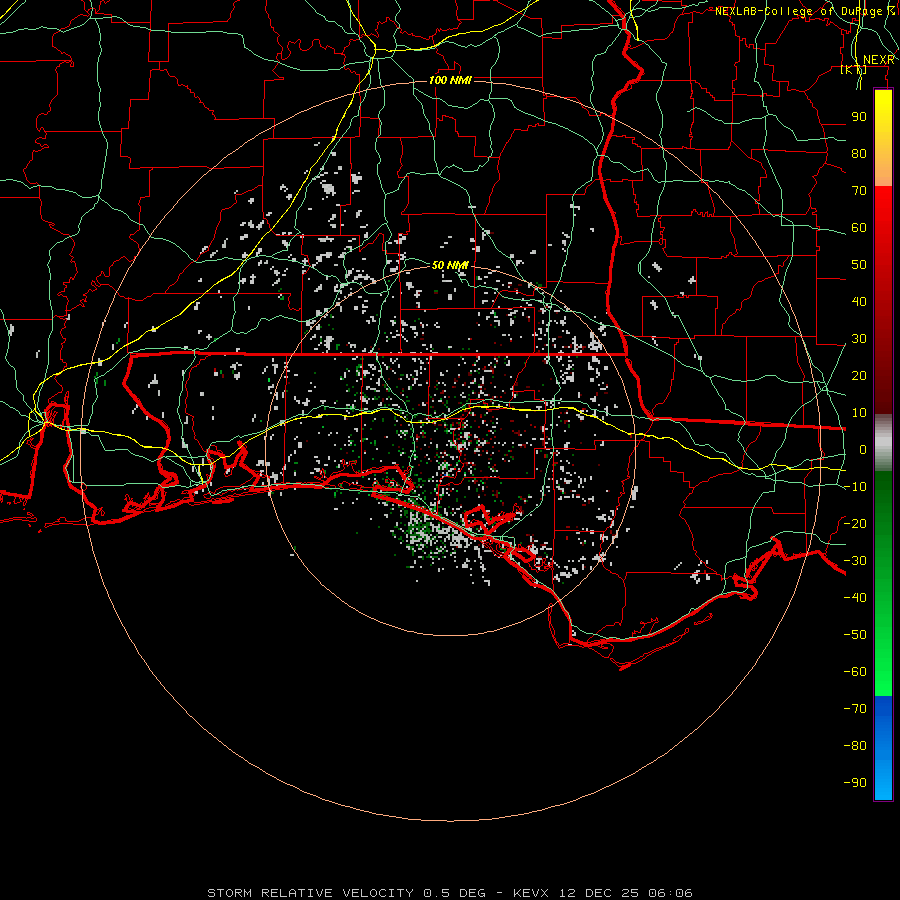The height and width of the screenshot is (900, 900).
Task: Click the "-20" label on velocity scale
Action: pos(855,524)
